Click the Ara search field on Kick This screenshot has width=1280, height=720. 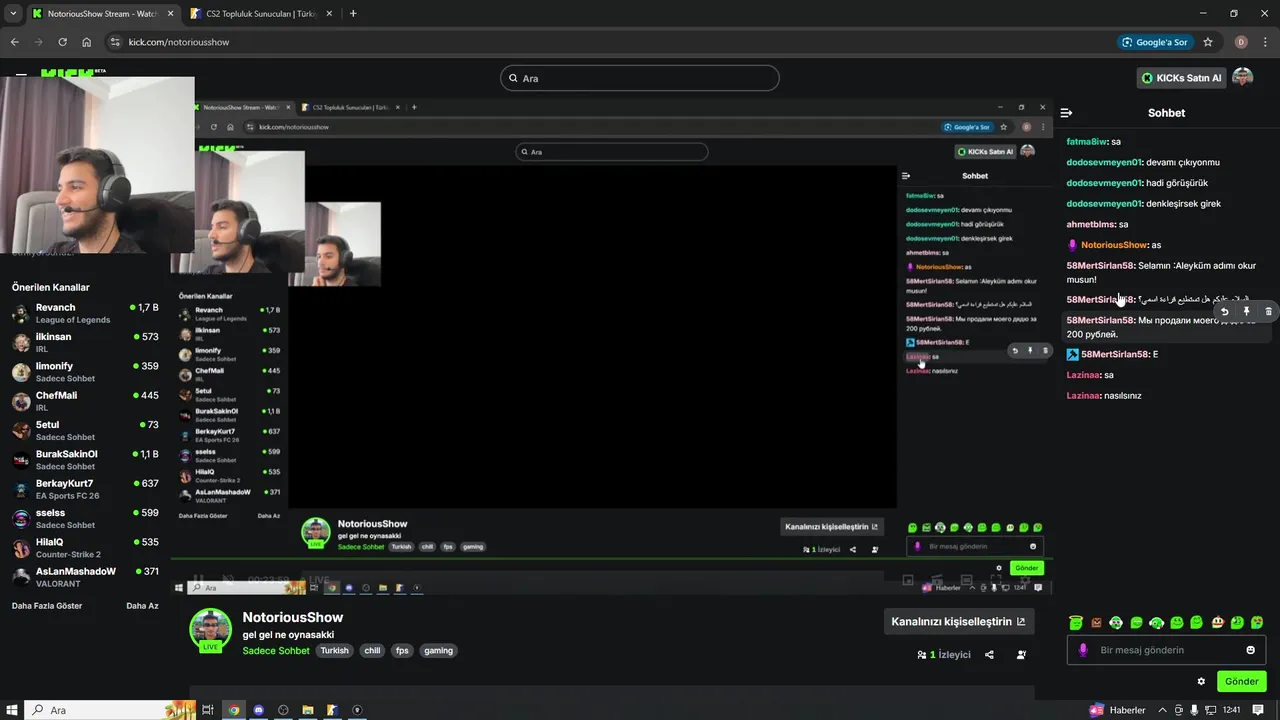(x=640, y=78)
